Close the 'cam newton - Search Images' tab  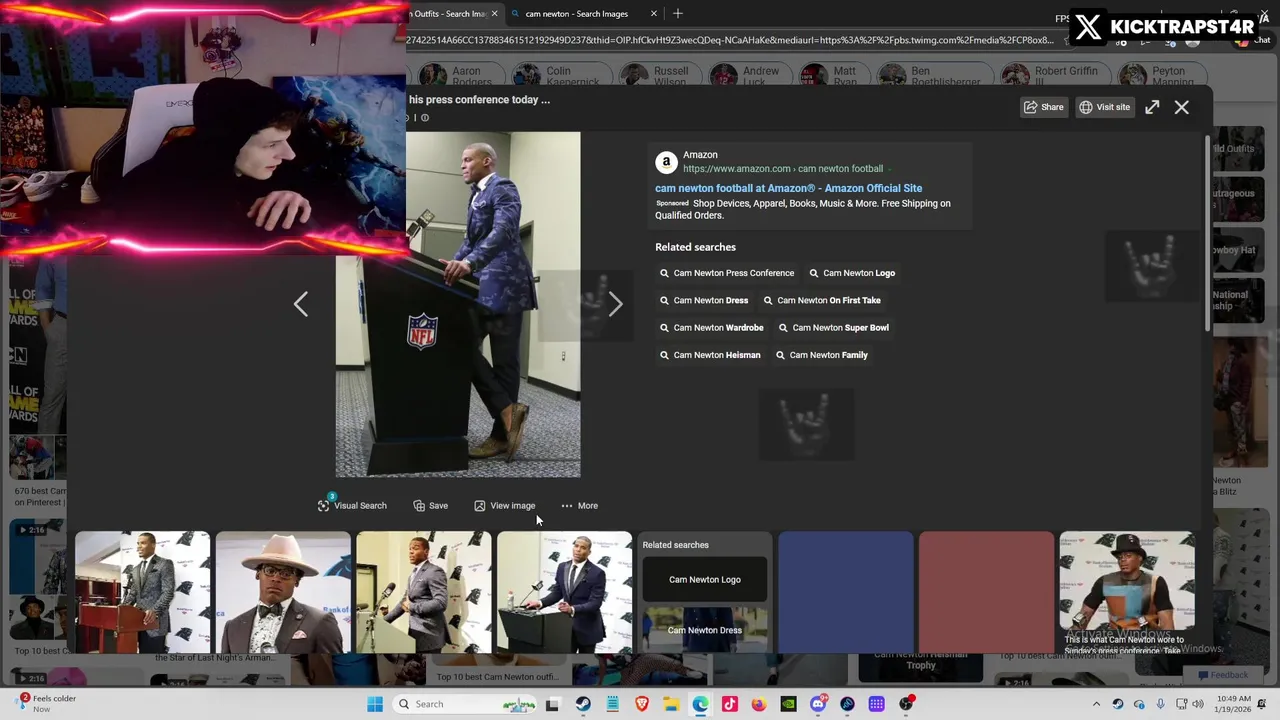click(654, 14)
